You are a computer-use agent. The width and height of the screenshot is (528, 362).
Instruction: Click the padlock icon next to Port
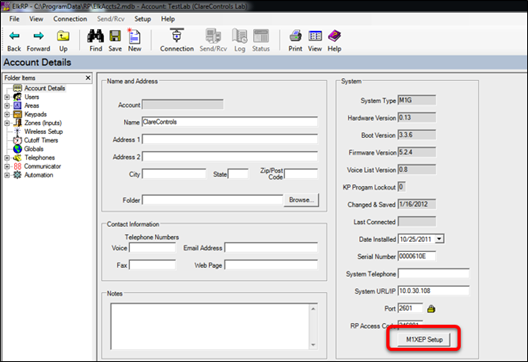[x=431, y=308]
